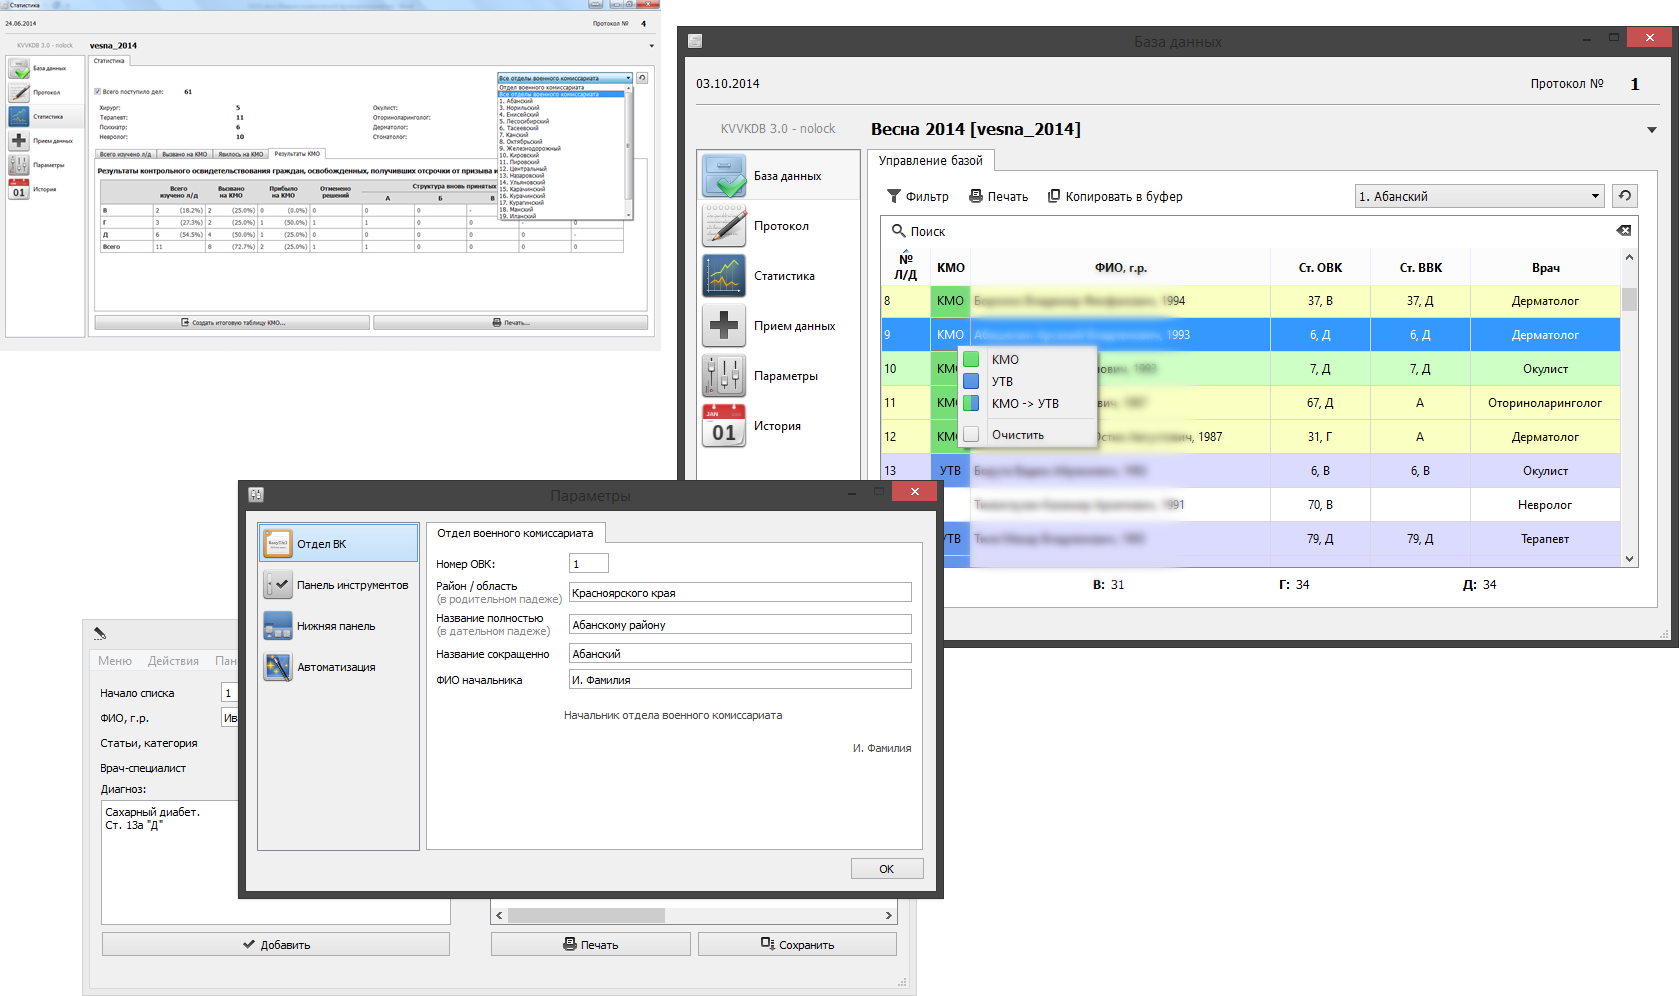Open База данных section in the База данных window sidebar
Screen dimensions: 1679x996
tap(779, 176)
